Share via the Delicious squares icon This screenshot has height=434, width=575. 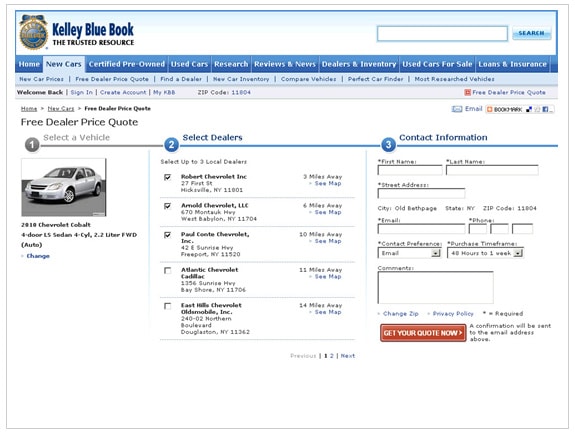[x=529, y=109]
